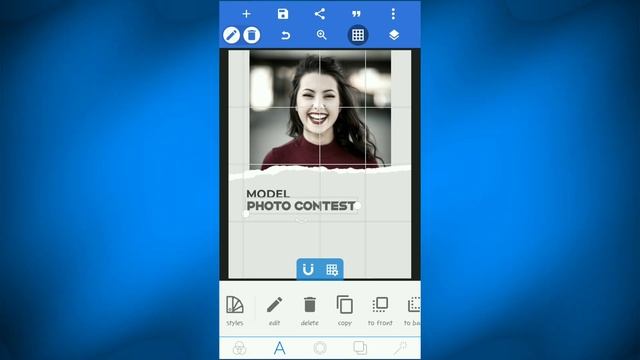640x360 pixels.
Task: Grab the right resize handle of text
Action: (358, 206)
